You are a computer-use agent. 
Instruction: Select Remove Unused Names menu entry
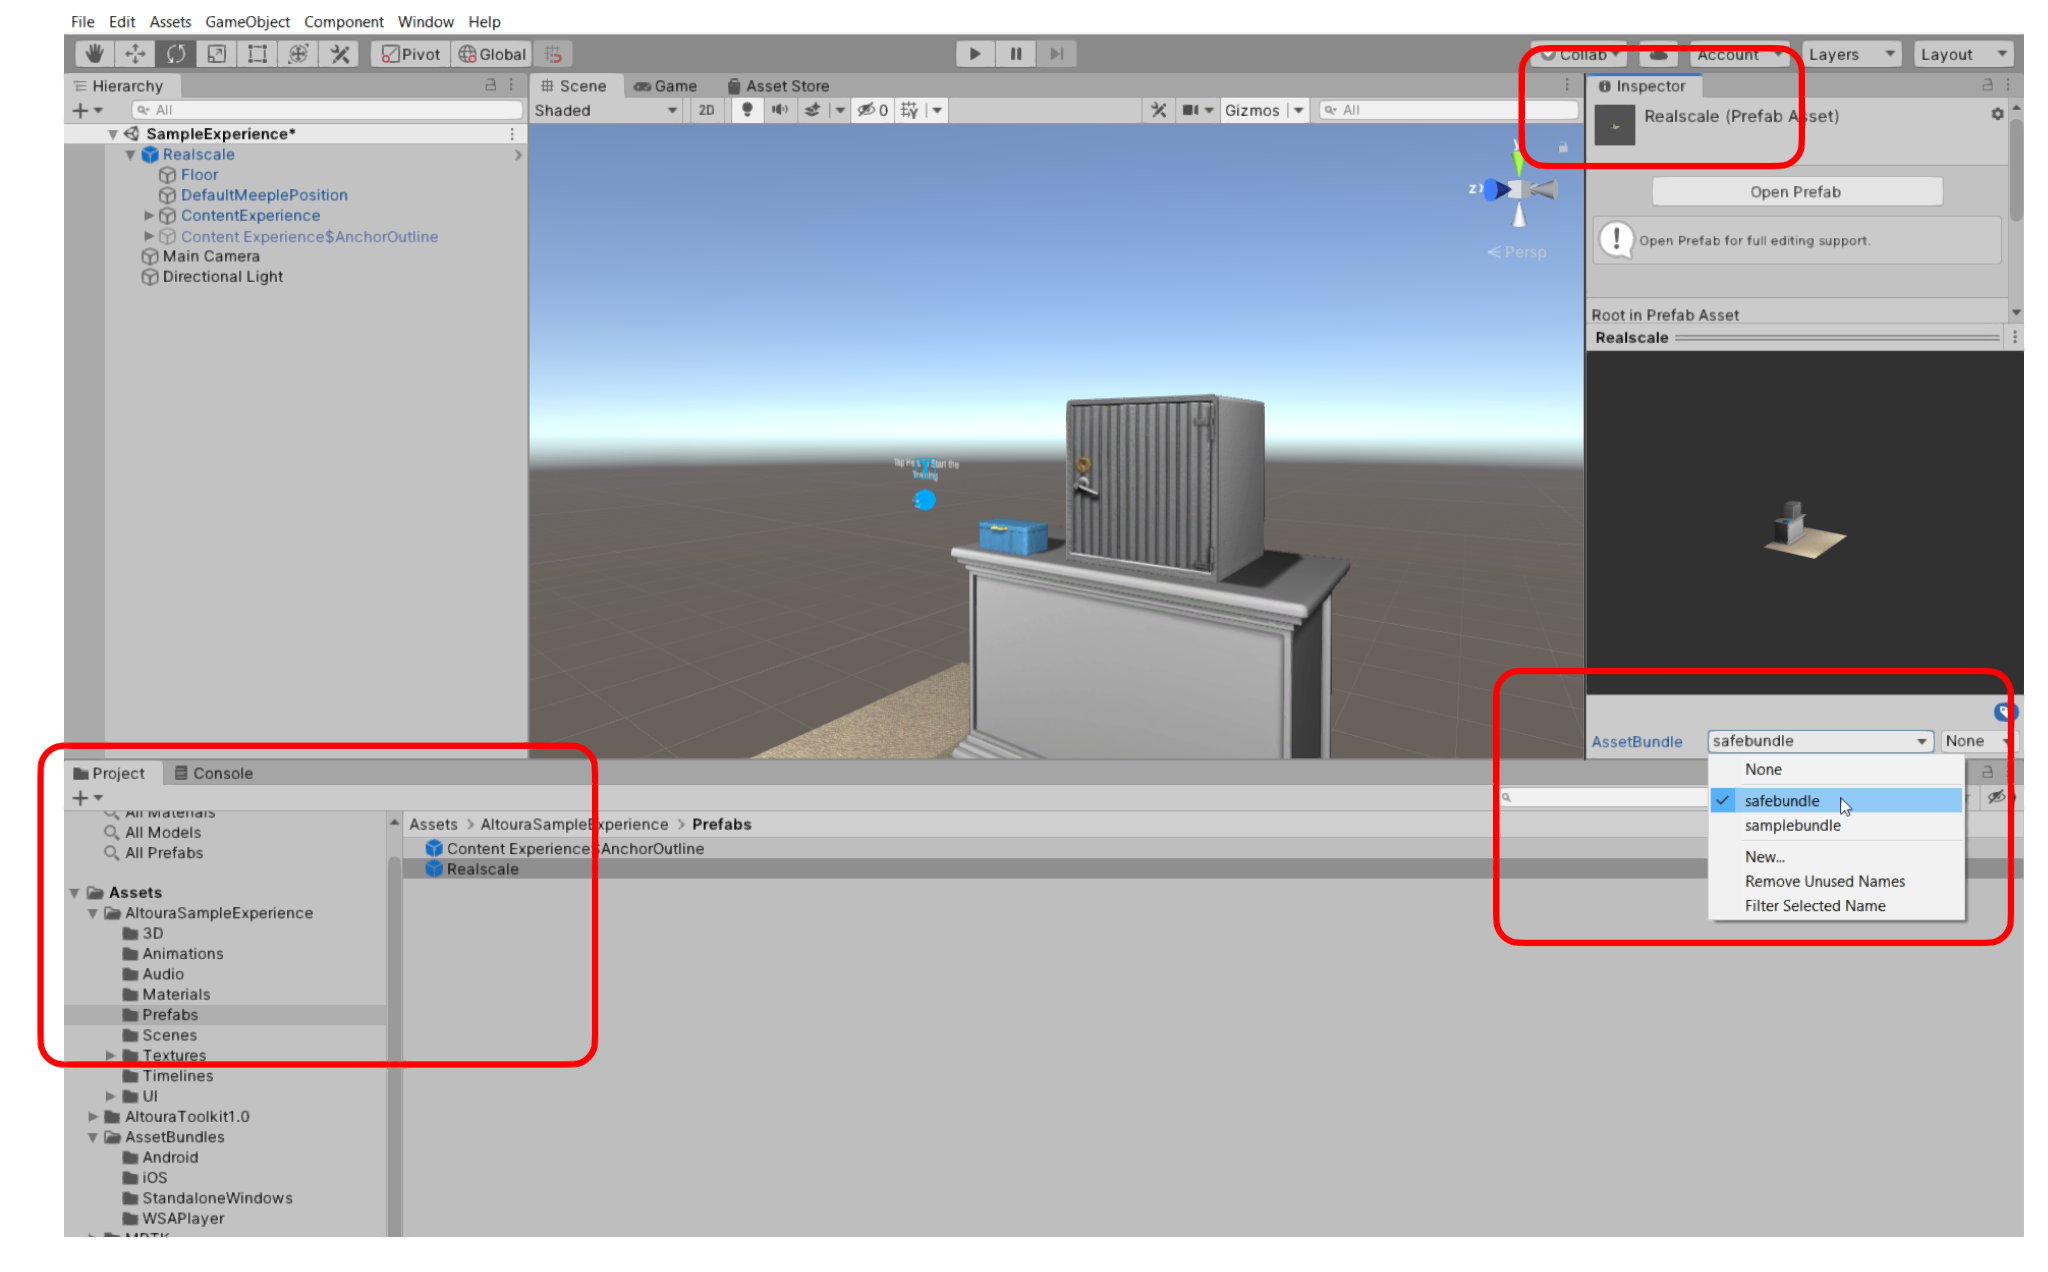[x=1836, y=881]
